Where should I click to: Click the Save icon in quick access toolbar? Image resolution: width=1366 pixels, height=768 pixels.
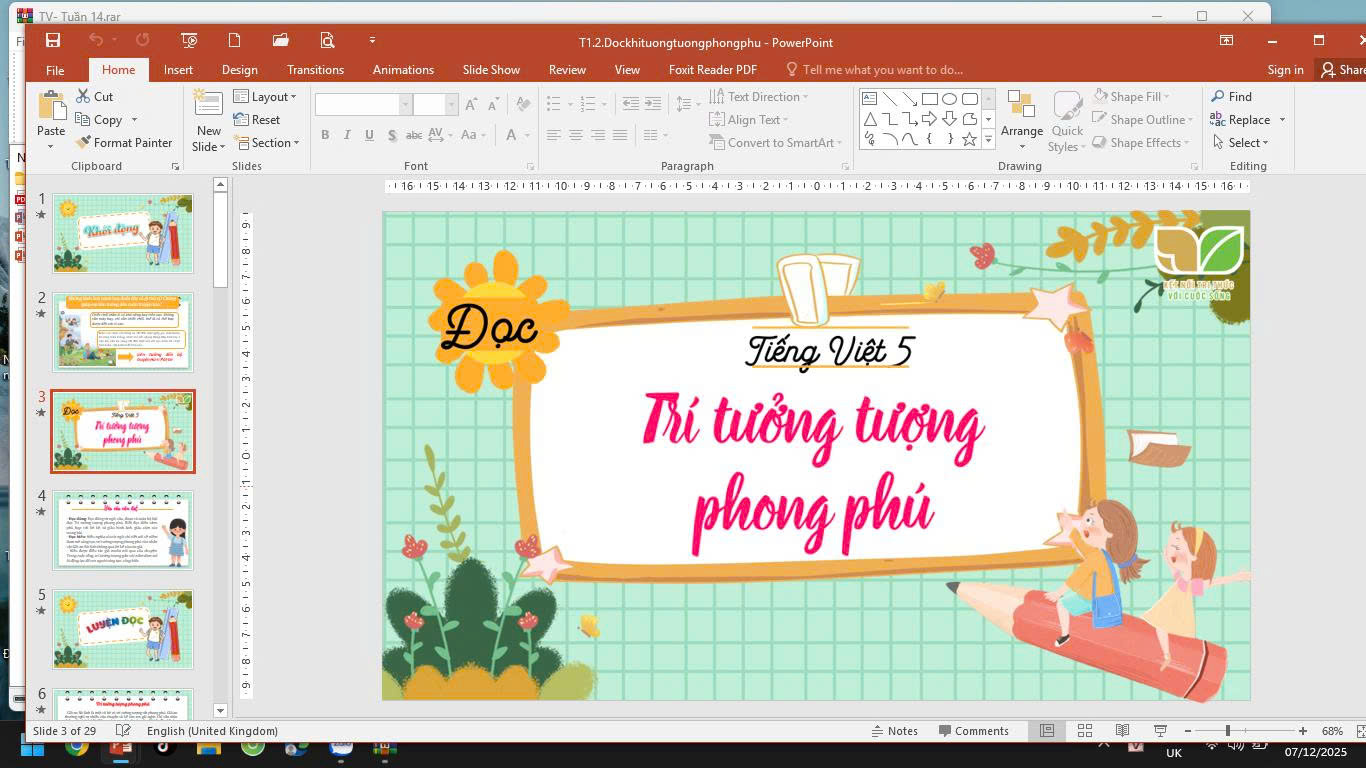click(53, 41)
